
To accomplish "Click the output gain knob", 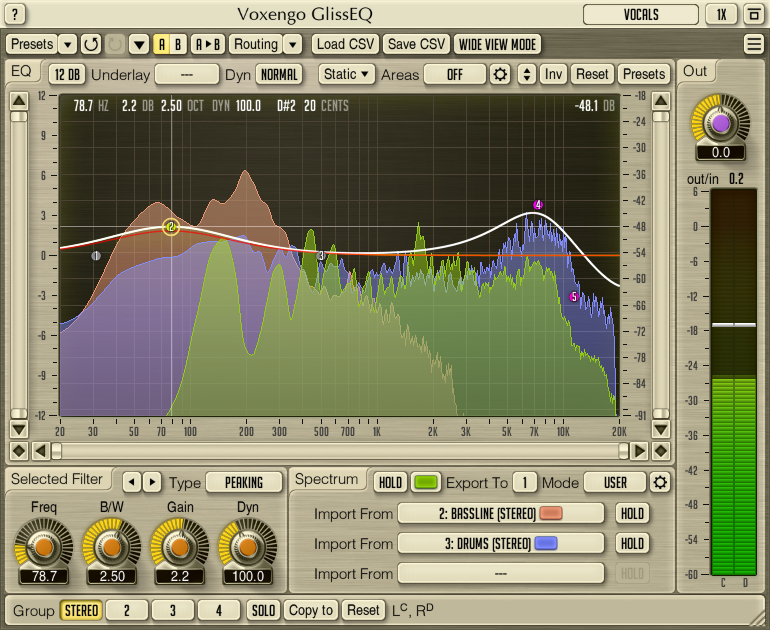I will [x=720, y=123].
